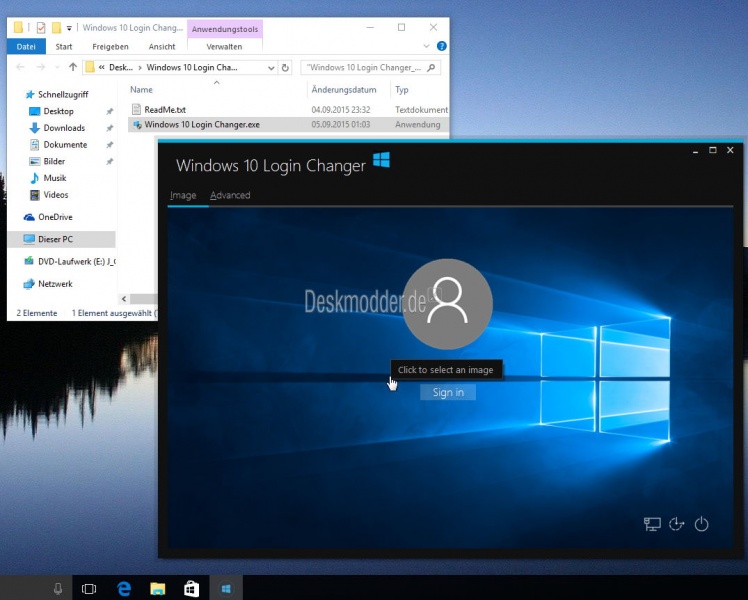Screen dimensions: 748x600
Task: Go up one folder level in Explorer
Action: (73, 68)
